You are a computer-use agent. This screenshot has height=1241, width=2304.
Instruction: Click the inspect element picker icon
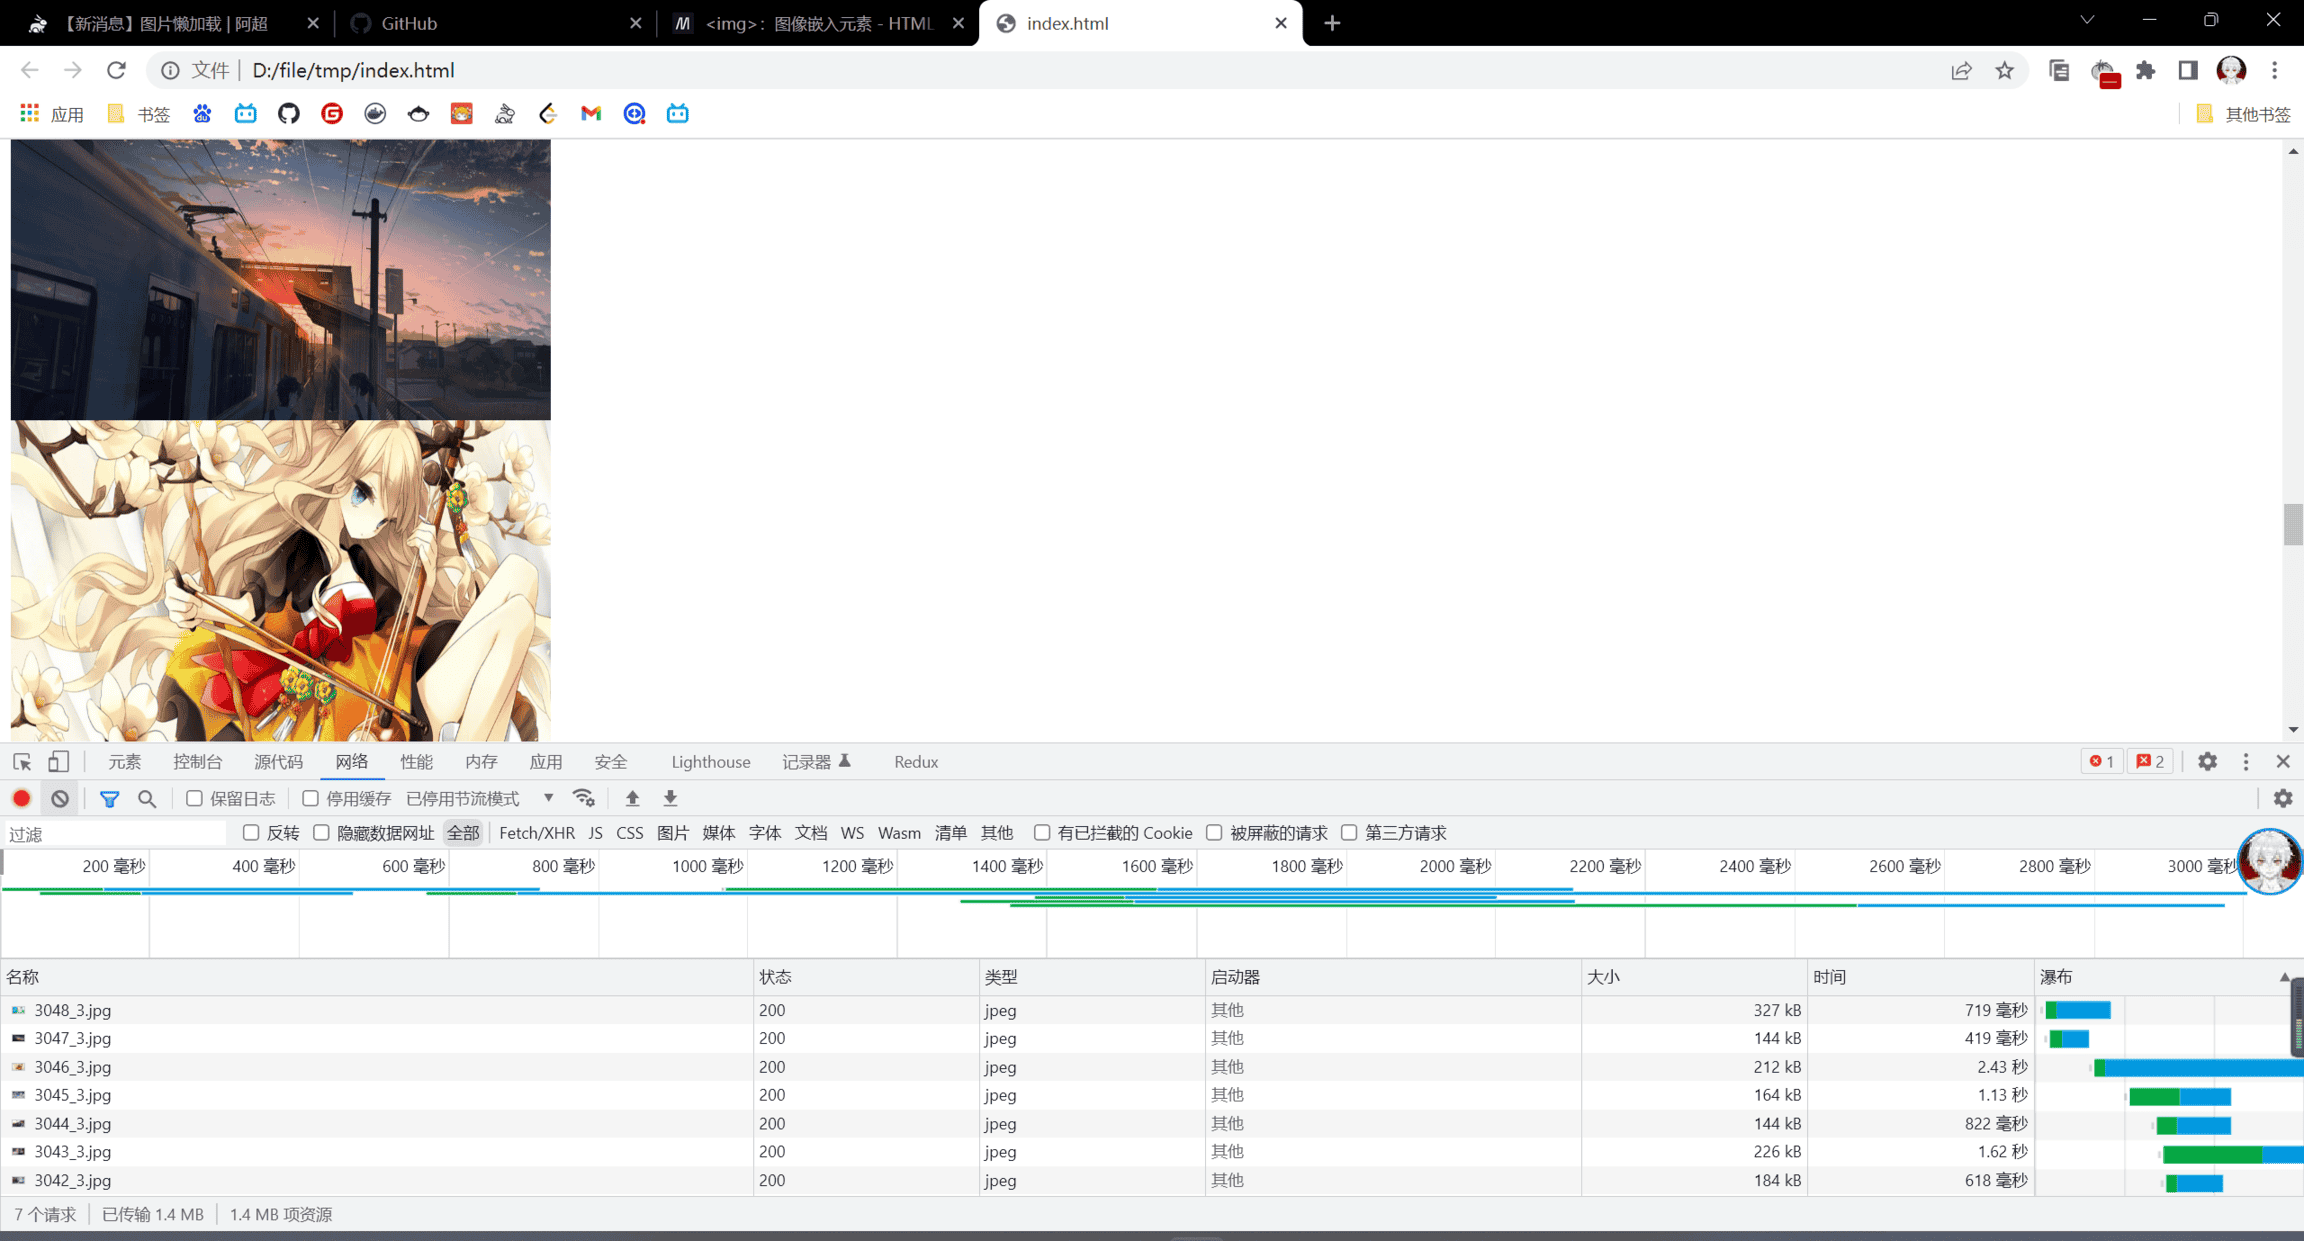[22, 762]
